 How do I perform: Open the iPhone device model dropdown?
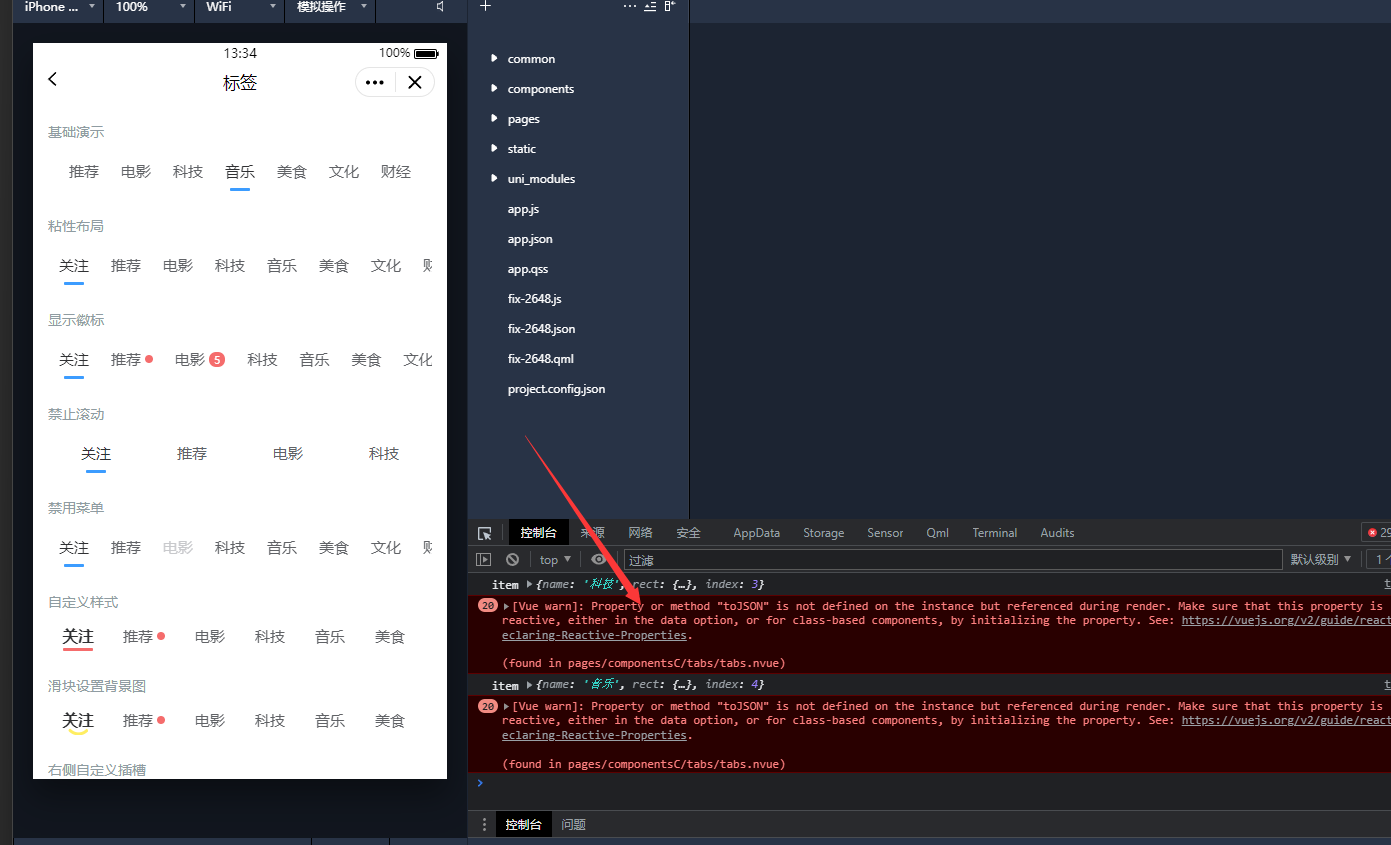click(56, 7)
